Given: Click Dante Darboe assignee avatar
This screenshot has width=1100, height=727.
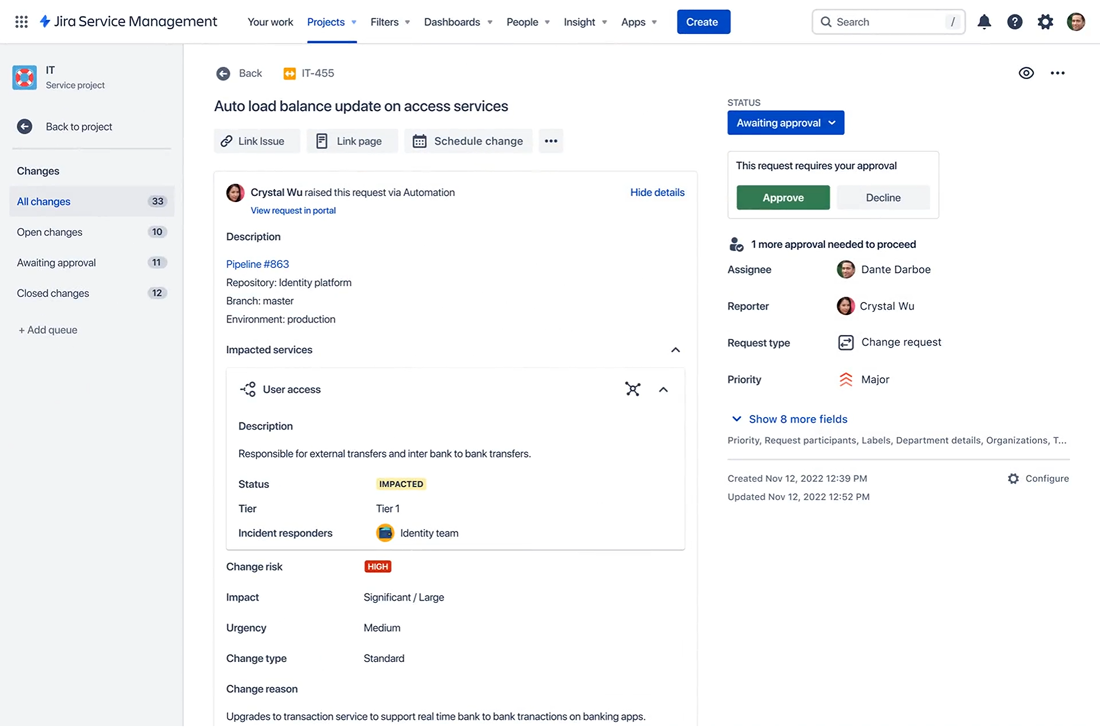Looking at the screenshot, I should tap(846, 269).
